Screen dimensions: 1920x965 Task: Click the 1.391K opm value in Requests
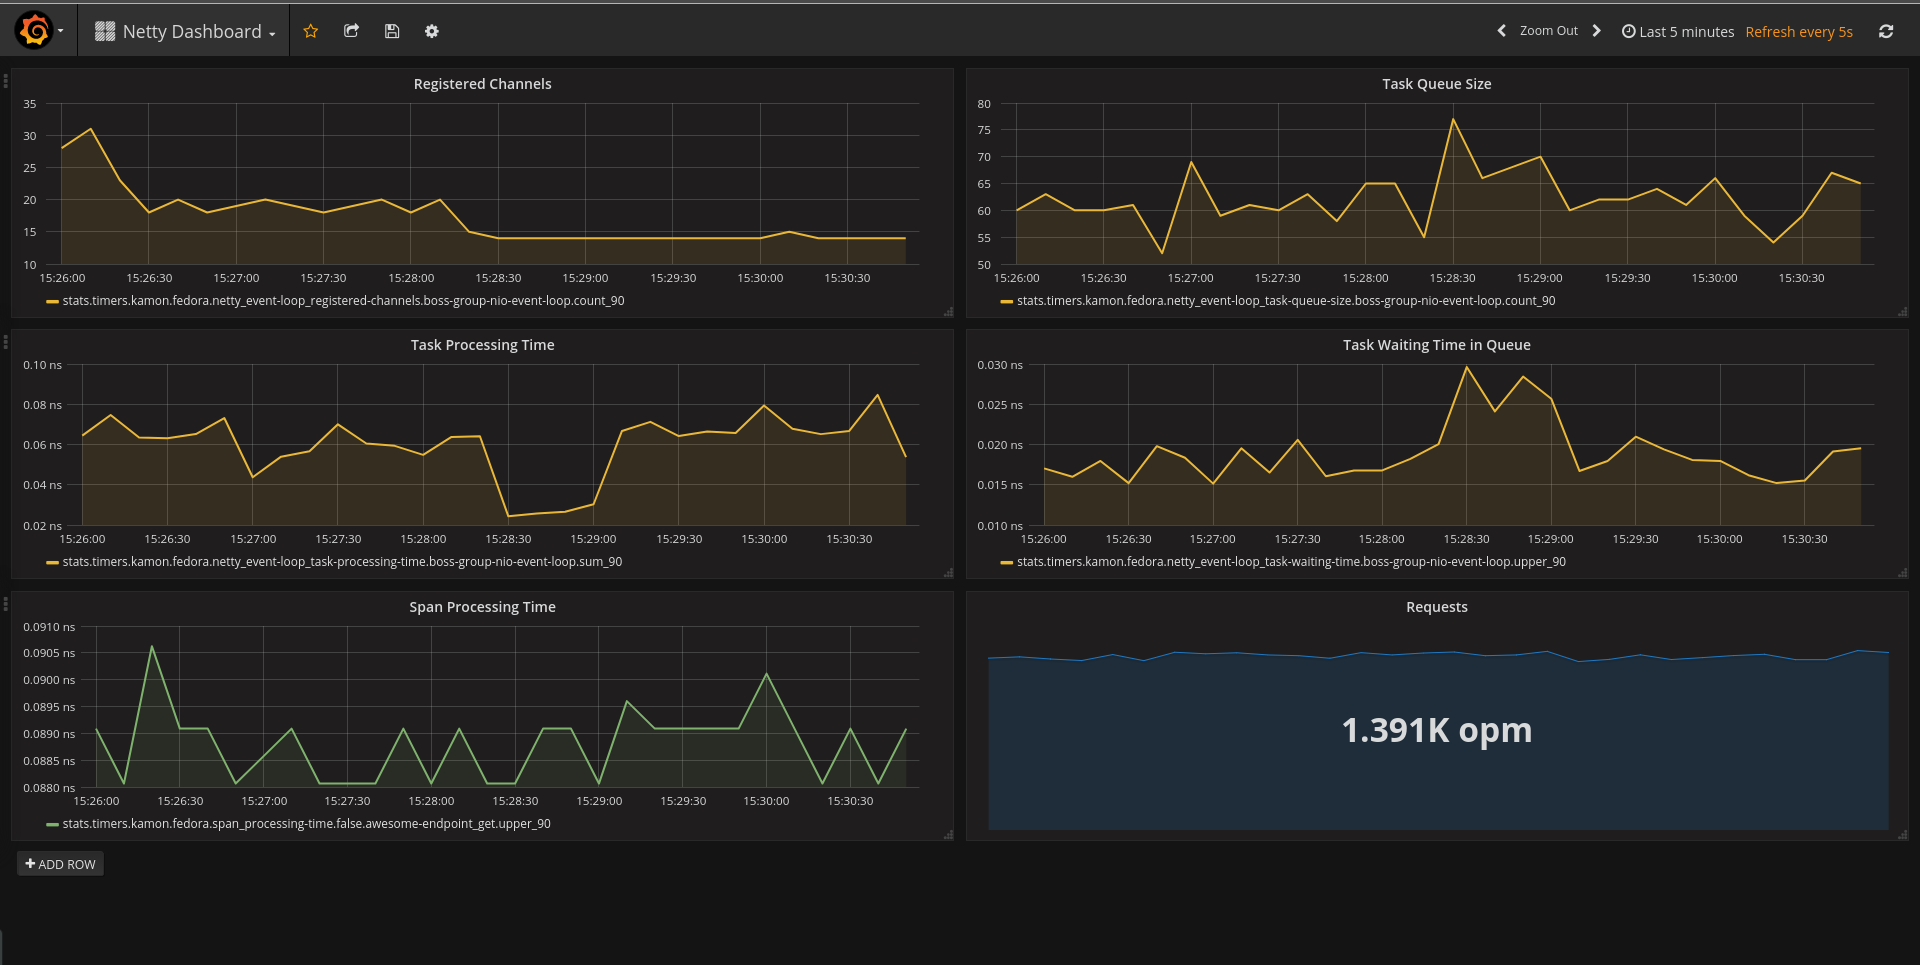click(x=1436, y=730)
